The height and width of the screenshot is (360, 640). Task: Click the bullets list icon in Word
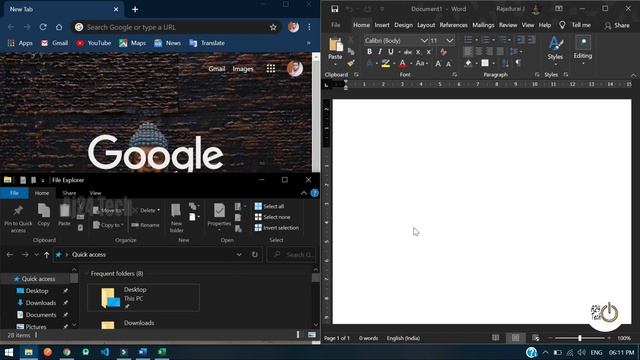click(x=468, y=40)
